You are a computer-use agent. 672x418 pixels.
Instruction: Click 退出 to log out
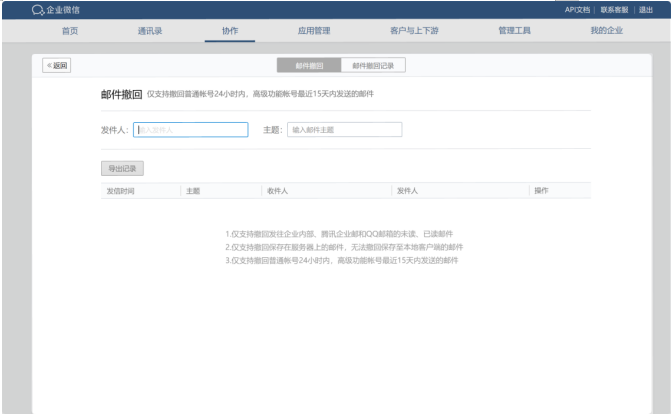click(x=646, y=9)
